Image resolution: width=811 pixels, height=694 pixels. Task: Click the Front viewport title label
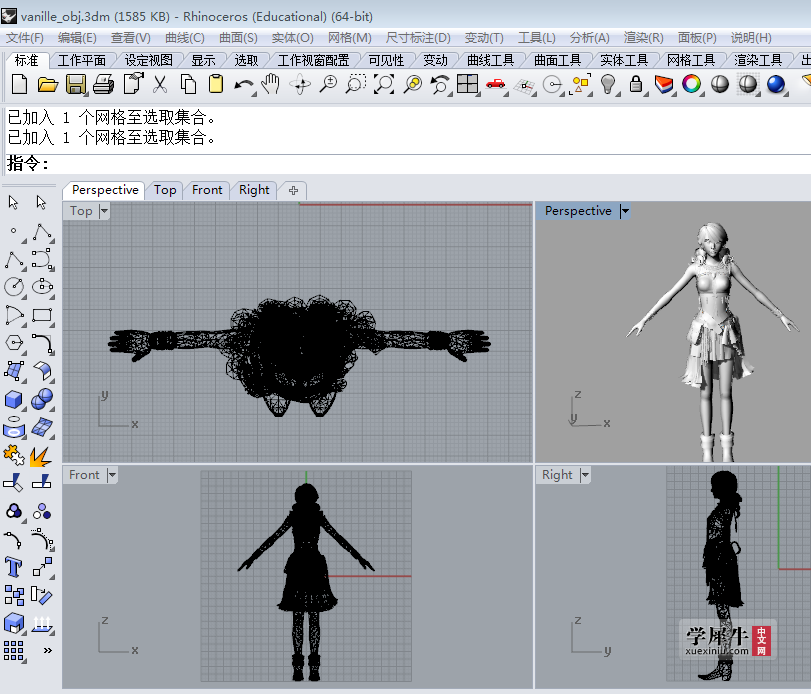coord(84,475)
